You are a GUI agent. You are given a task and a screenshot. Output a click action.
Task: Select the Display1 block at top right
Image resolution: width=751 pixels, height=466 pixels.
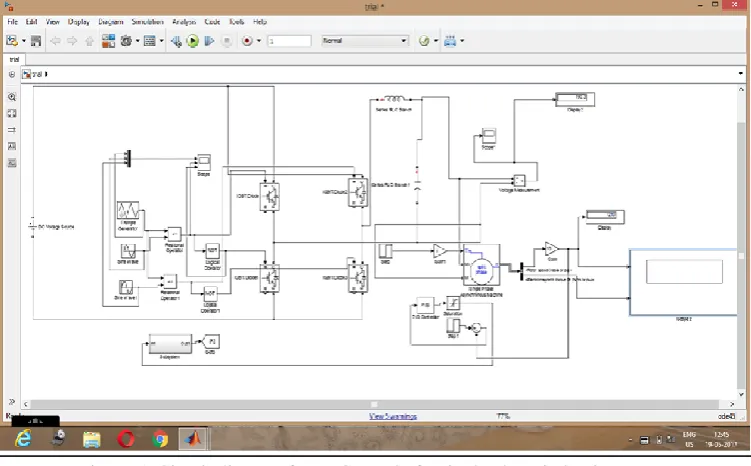575,99
